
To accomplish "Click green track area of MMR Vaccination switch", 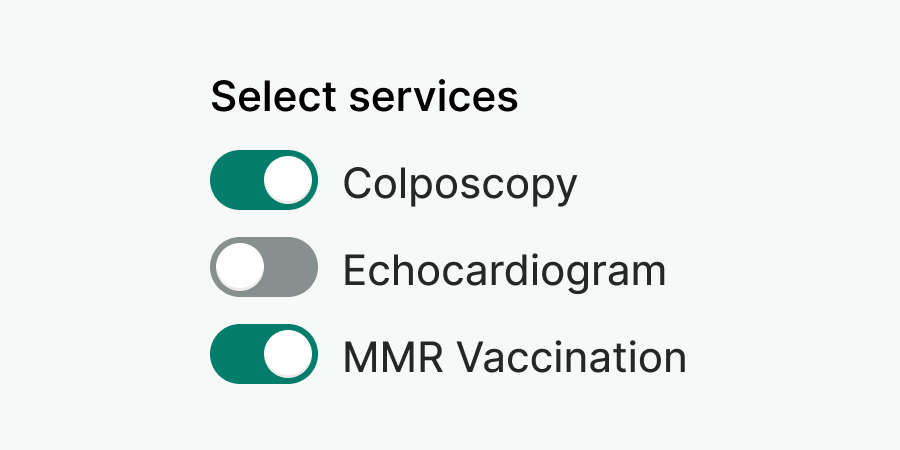I will 236,355.
